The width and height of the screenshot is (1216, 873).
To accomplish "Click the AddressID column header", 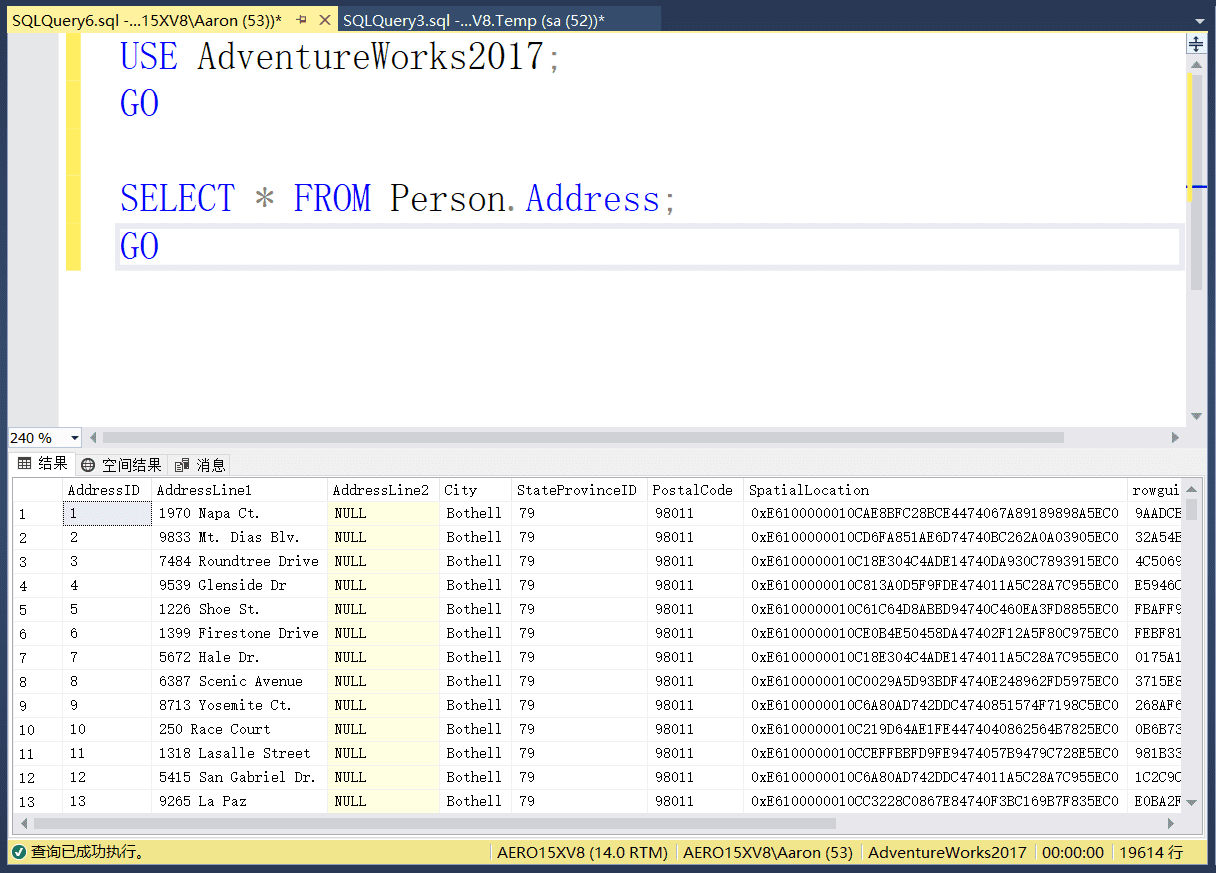I will click(x=106, y=490).
